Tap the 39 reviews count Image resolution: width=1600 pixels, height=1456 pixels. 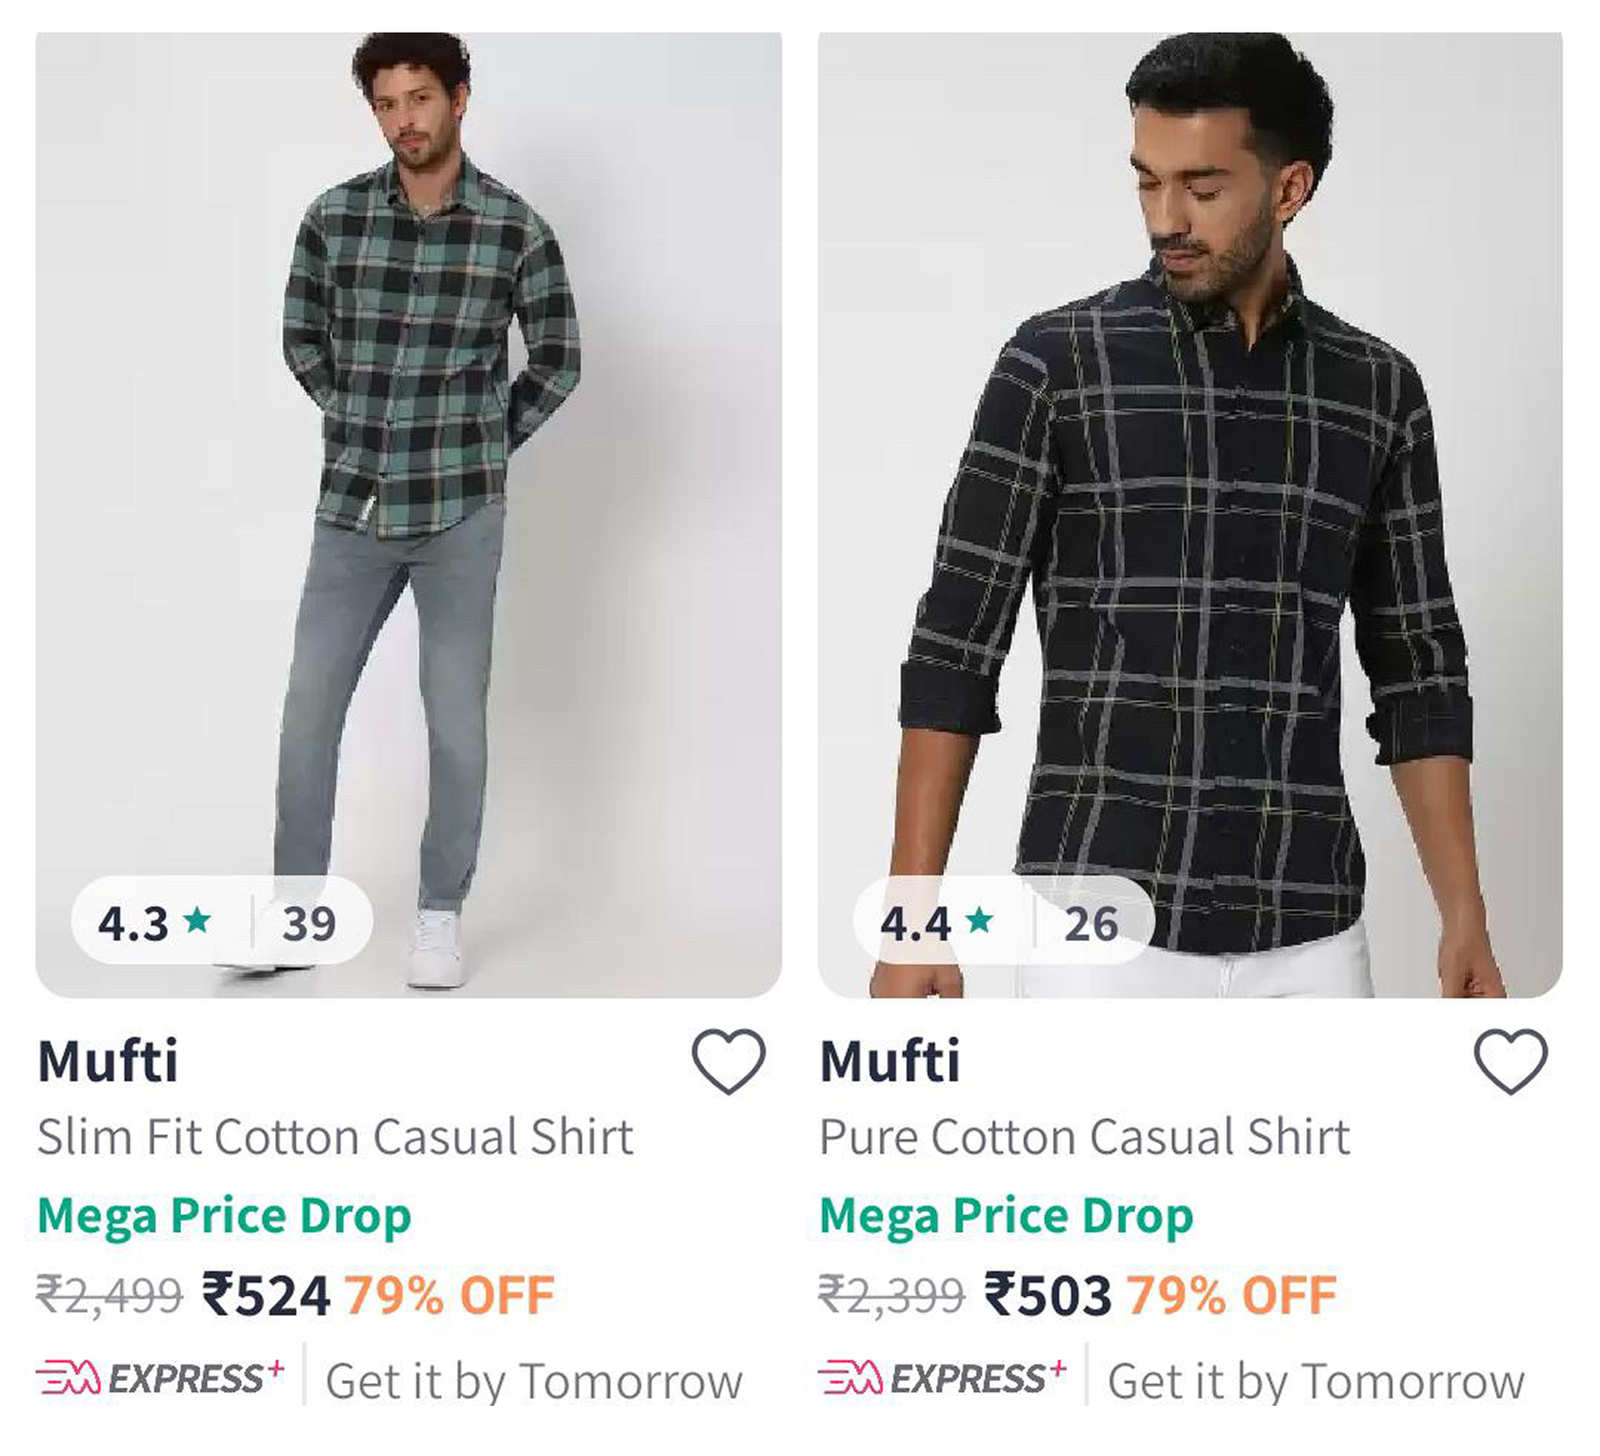coord(309,923)
